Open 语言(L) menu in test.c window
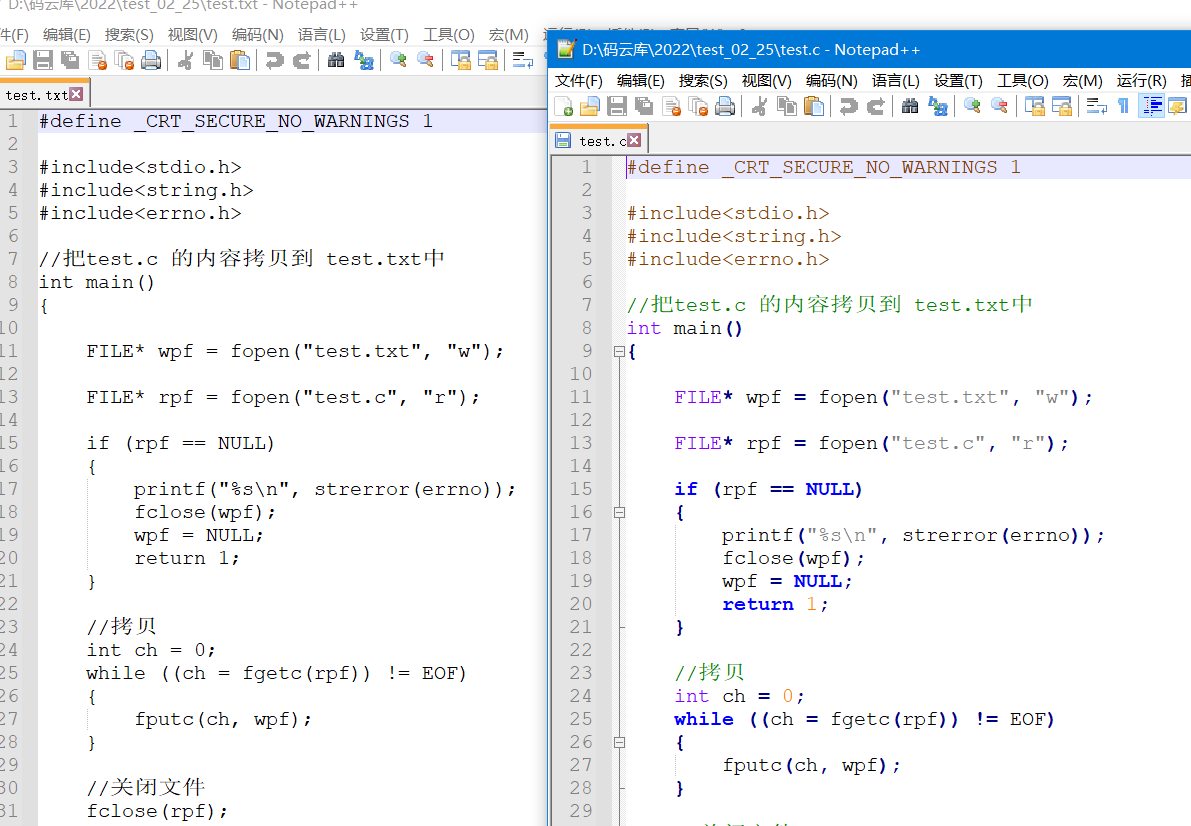 pyautogui.click(x=896, y=81)
